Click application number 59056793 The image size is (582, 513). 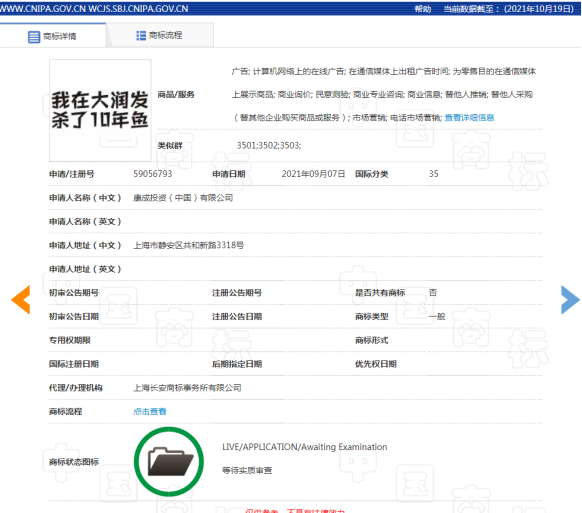pyautogui.click(x=153, y=174)
